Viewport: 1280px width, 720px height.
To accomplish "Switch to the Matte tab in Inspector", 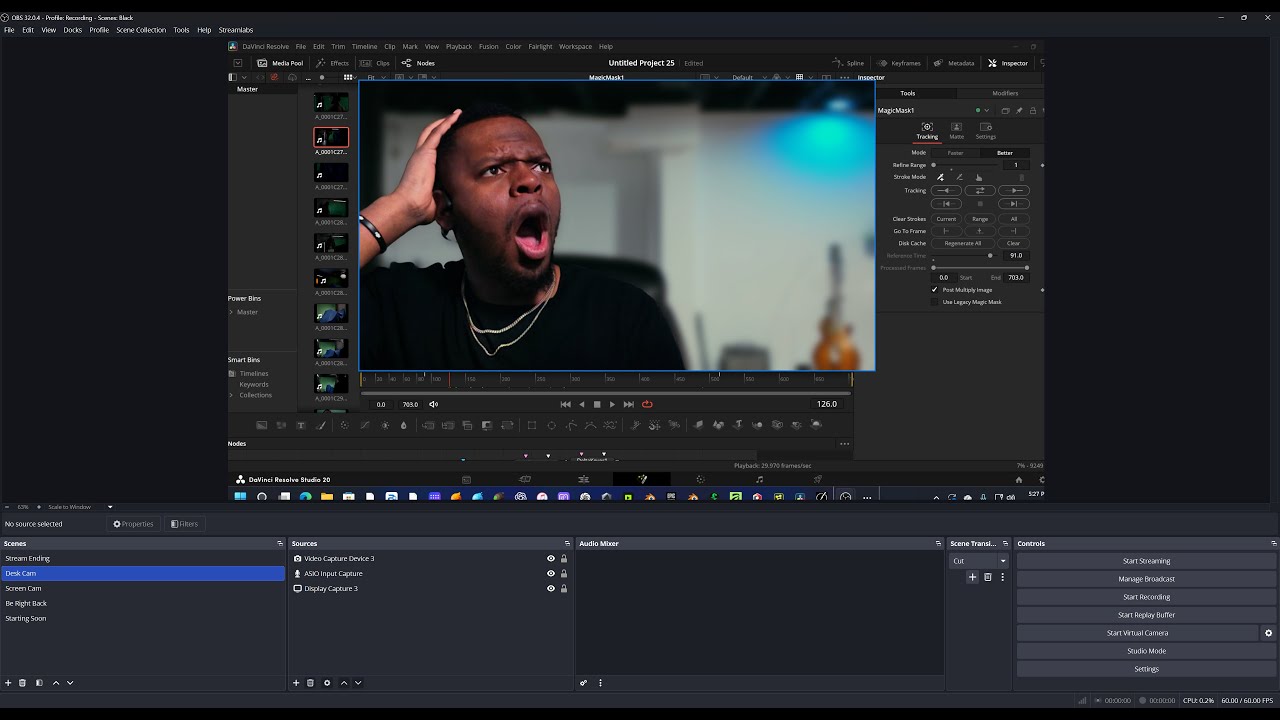I will click(956, 131).
